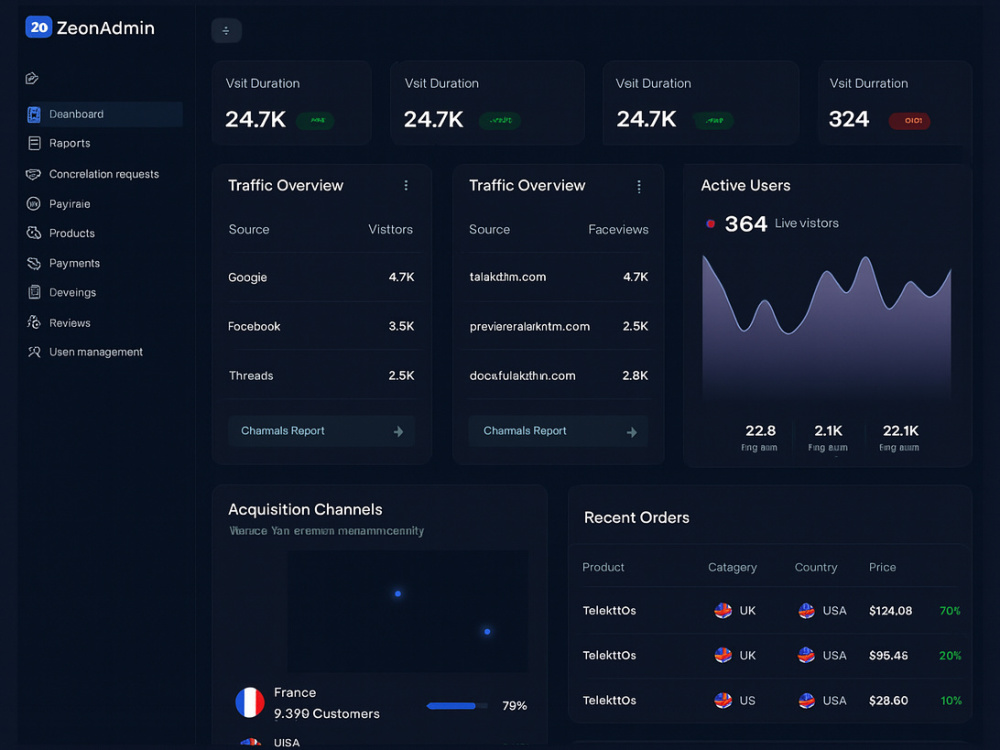Image resolution: width=1000 pixels, height=750 pixels.
Task: Click lower-right blue dot on acquisition map
Action: tap(487, 632)
